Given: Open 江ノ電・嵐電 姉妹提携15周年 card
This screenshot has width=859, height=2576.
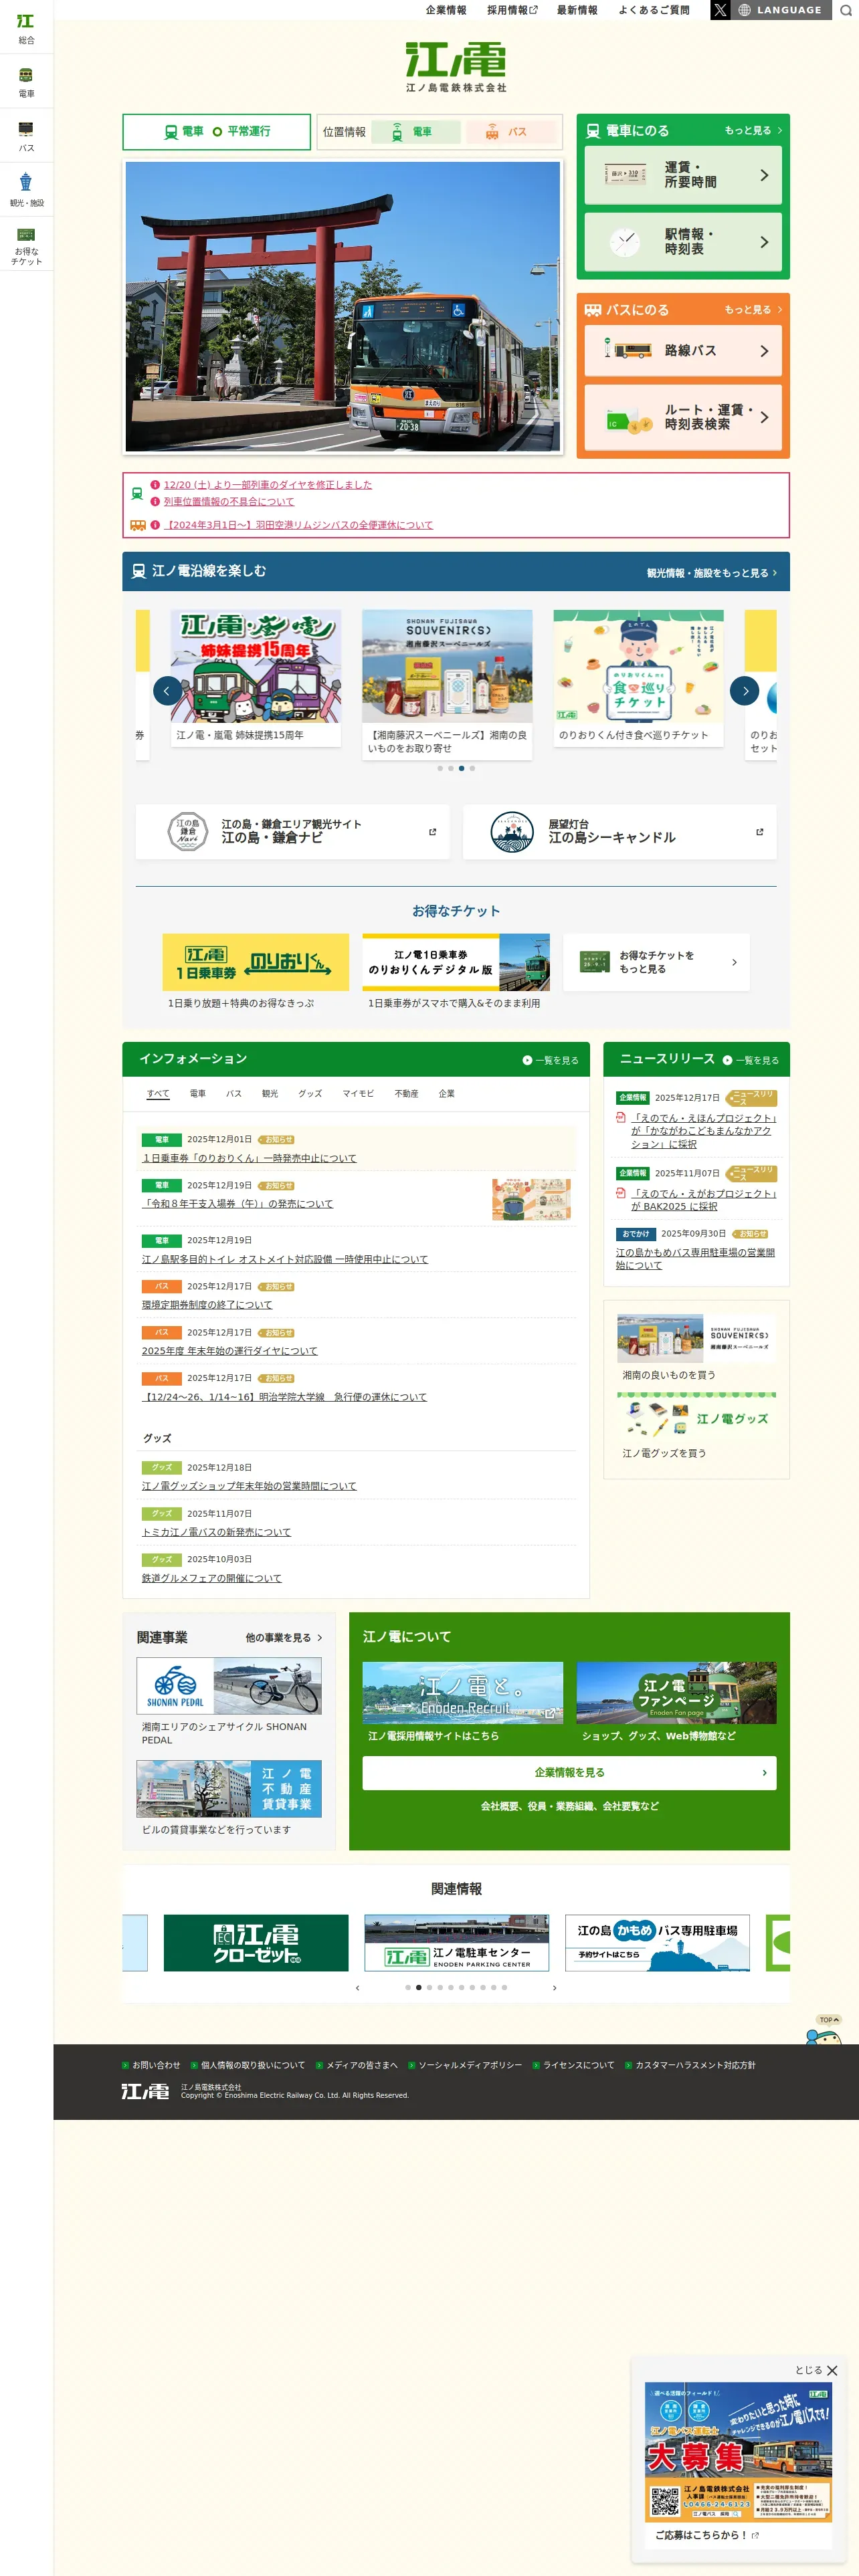Looking at the screenshot, I should click(x=255, y=679).
